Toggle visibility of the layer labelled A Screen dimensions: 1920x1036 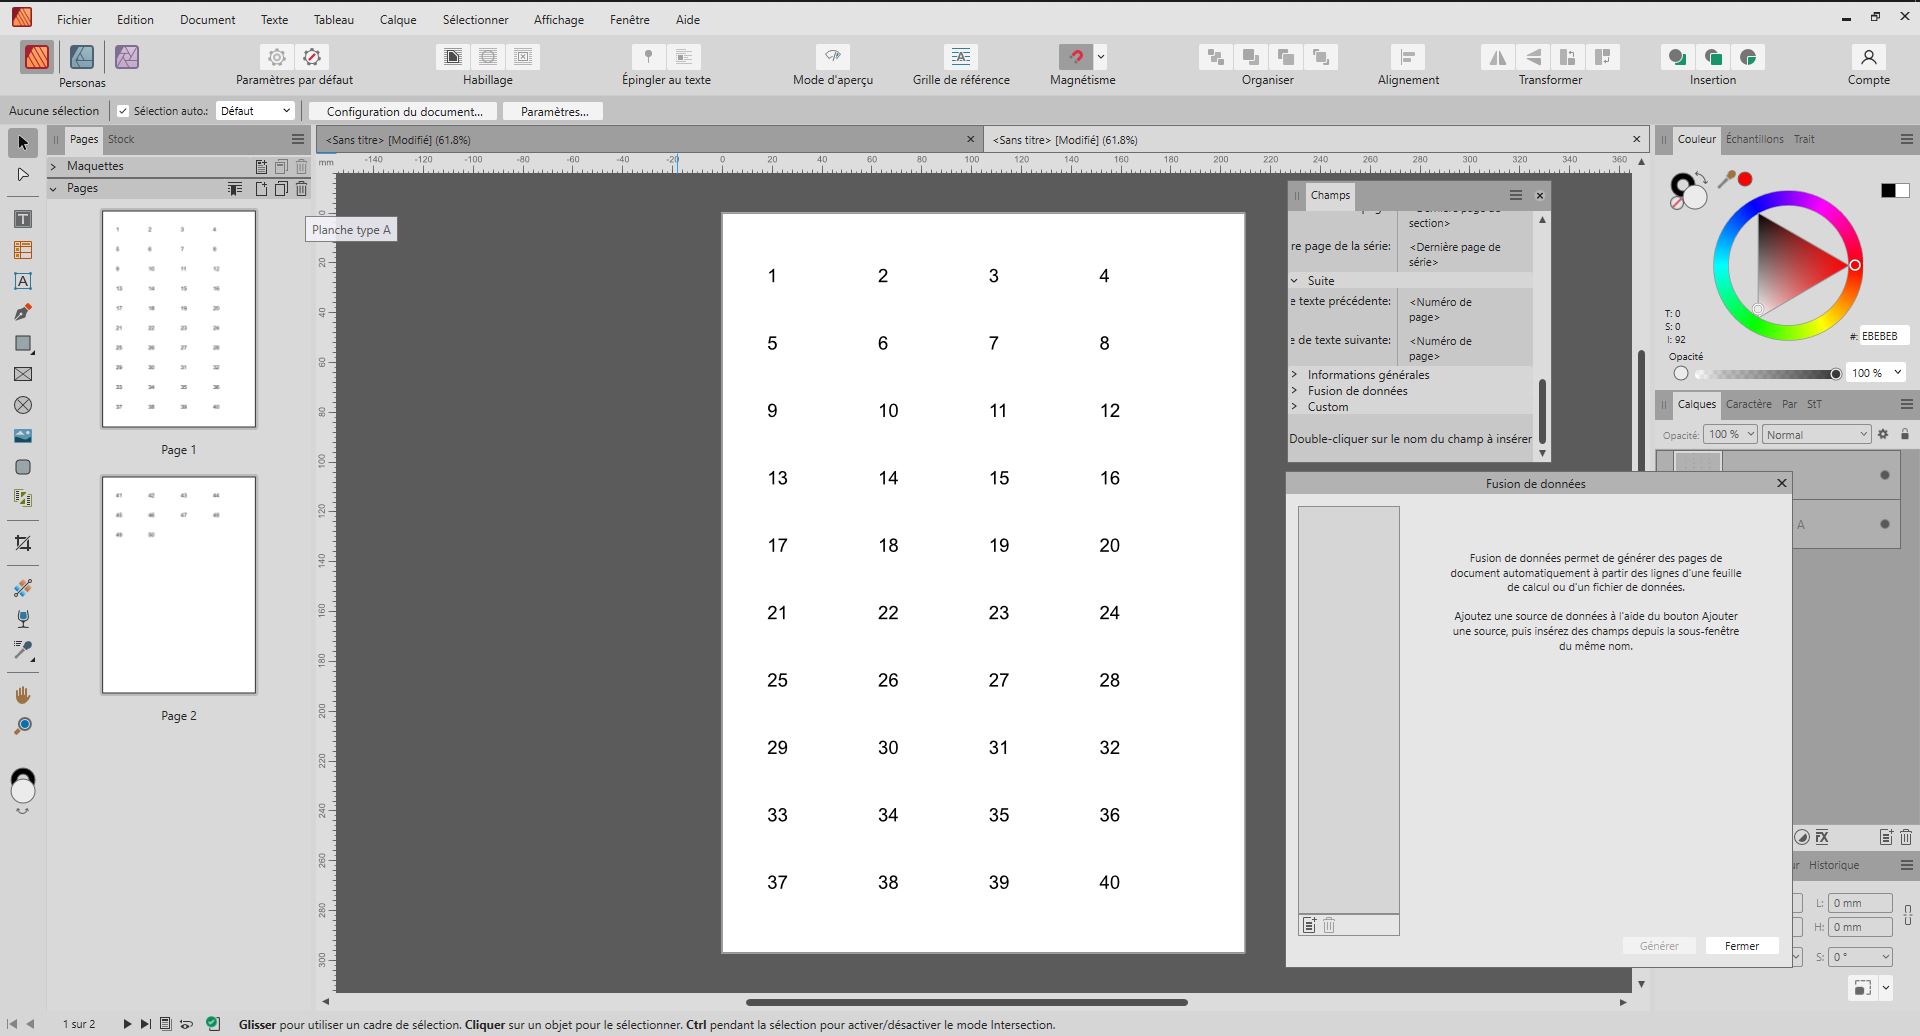point(1885,524)
